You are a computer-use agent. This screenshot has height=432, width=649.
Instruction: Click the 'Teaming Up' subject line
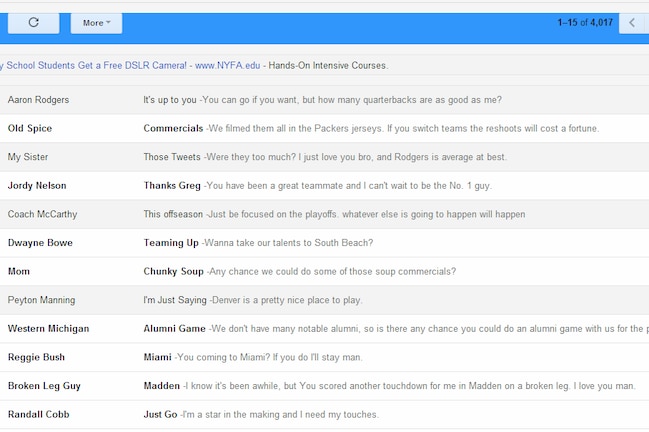[x=171, y=242]
